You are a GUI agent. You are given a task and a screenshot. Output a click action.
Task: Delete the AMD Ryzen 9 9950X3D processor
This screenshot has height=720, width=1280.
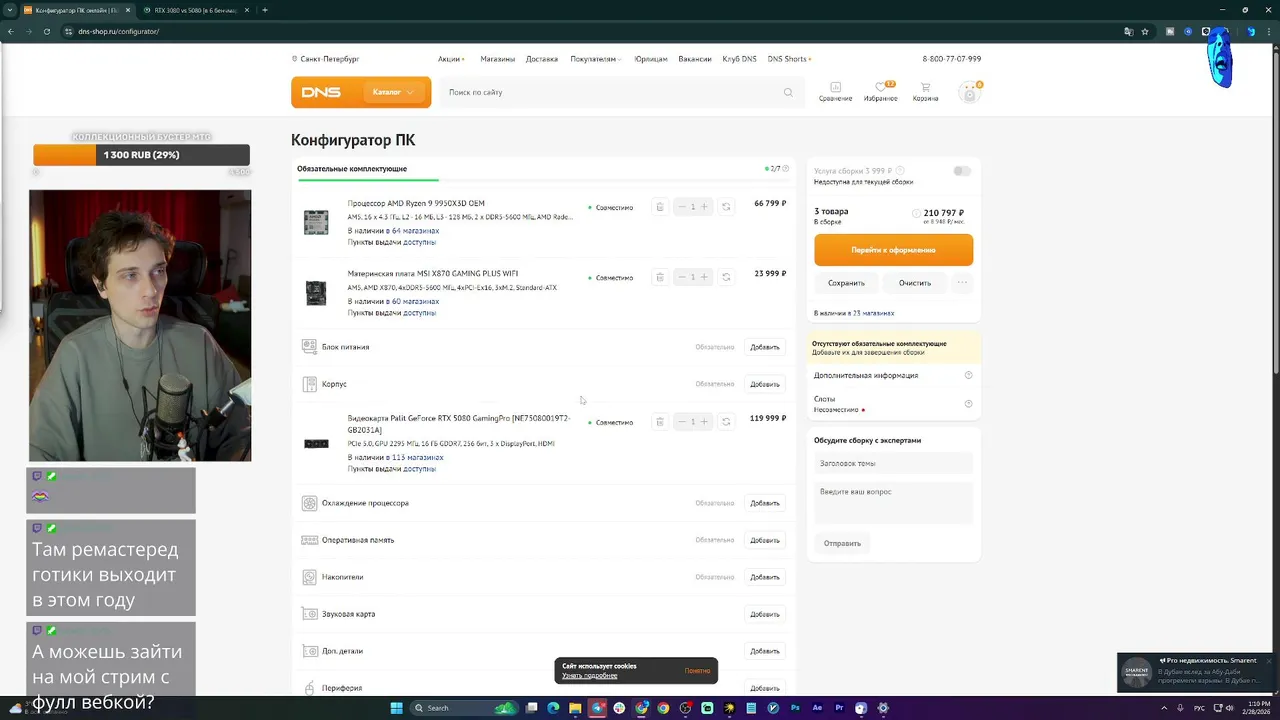click(x=659, y=207)
